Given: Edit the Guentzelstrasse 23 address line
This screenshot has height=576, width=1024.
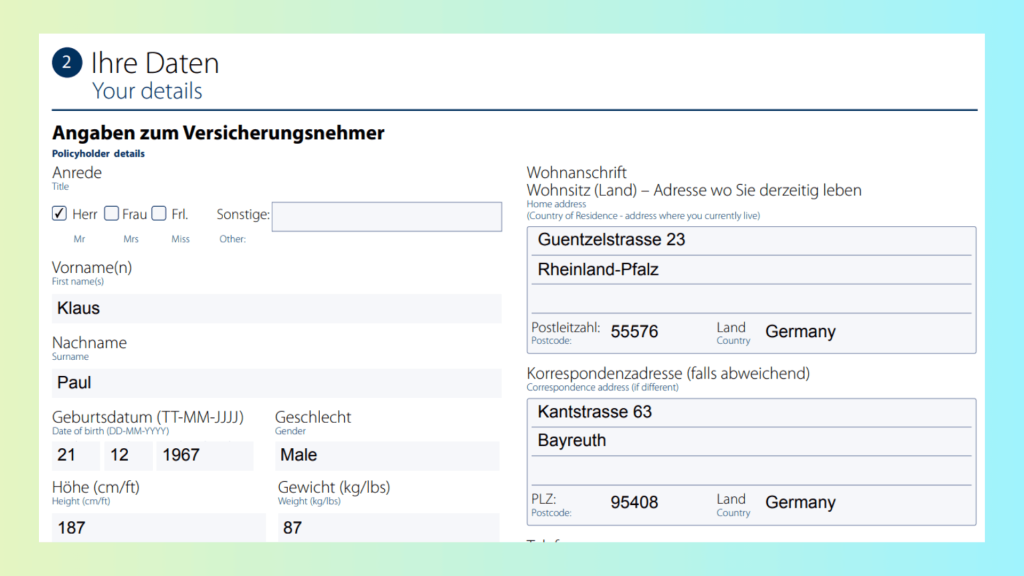Looking at the screenshot, I should point(750,241).
